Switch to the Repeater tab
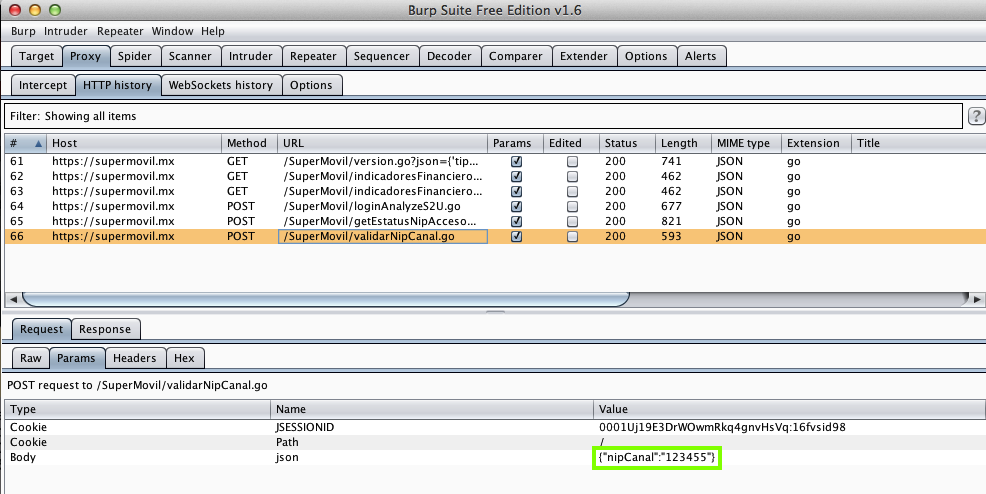 [x=314, y=56]
